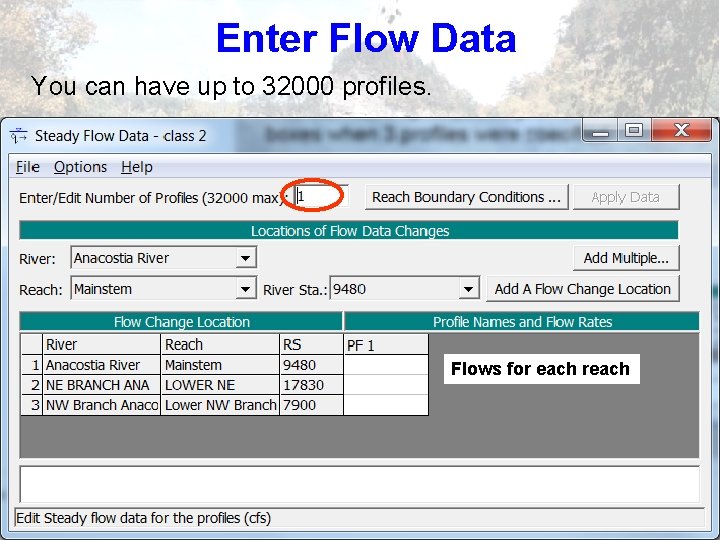Click the Steady Flow Data window title icon

tap(18, 135)
